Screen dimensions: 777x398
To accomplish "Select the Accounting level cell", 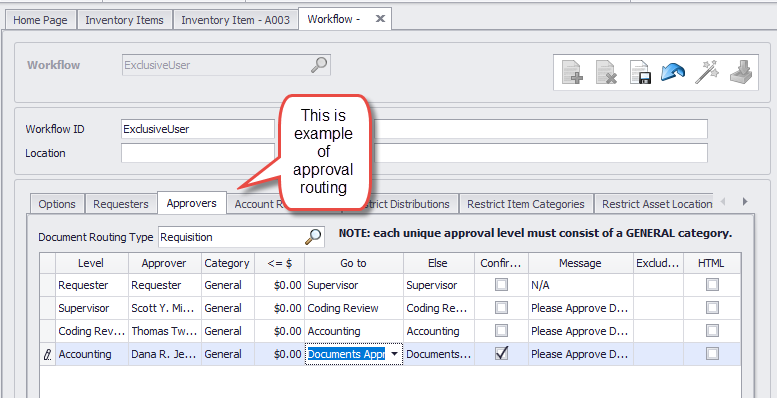I will tap(92, 354).
